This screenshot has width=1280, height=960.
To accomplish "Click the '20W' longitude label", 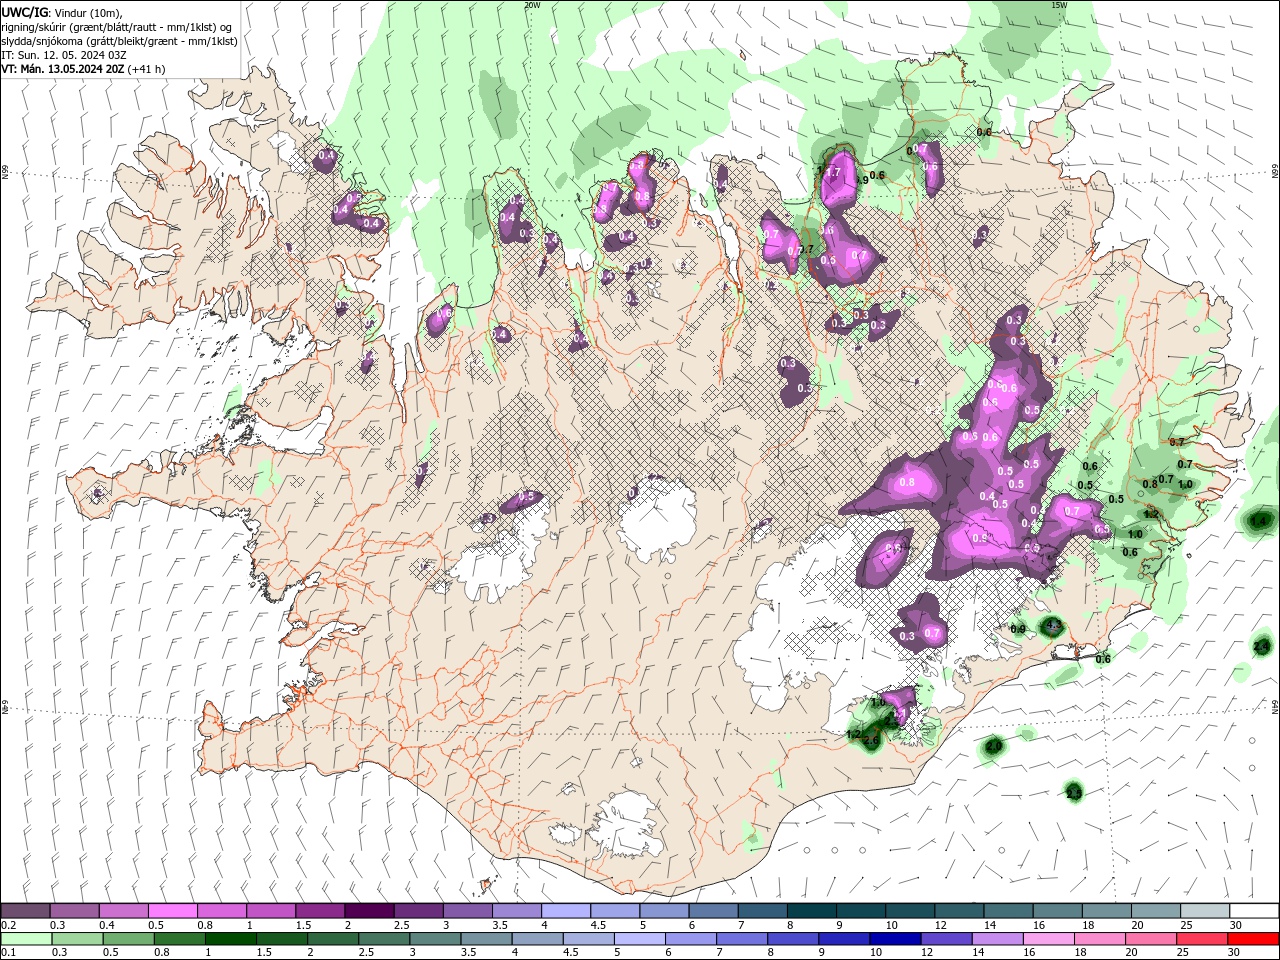I will 532,5.
